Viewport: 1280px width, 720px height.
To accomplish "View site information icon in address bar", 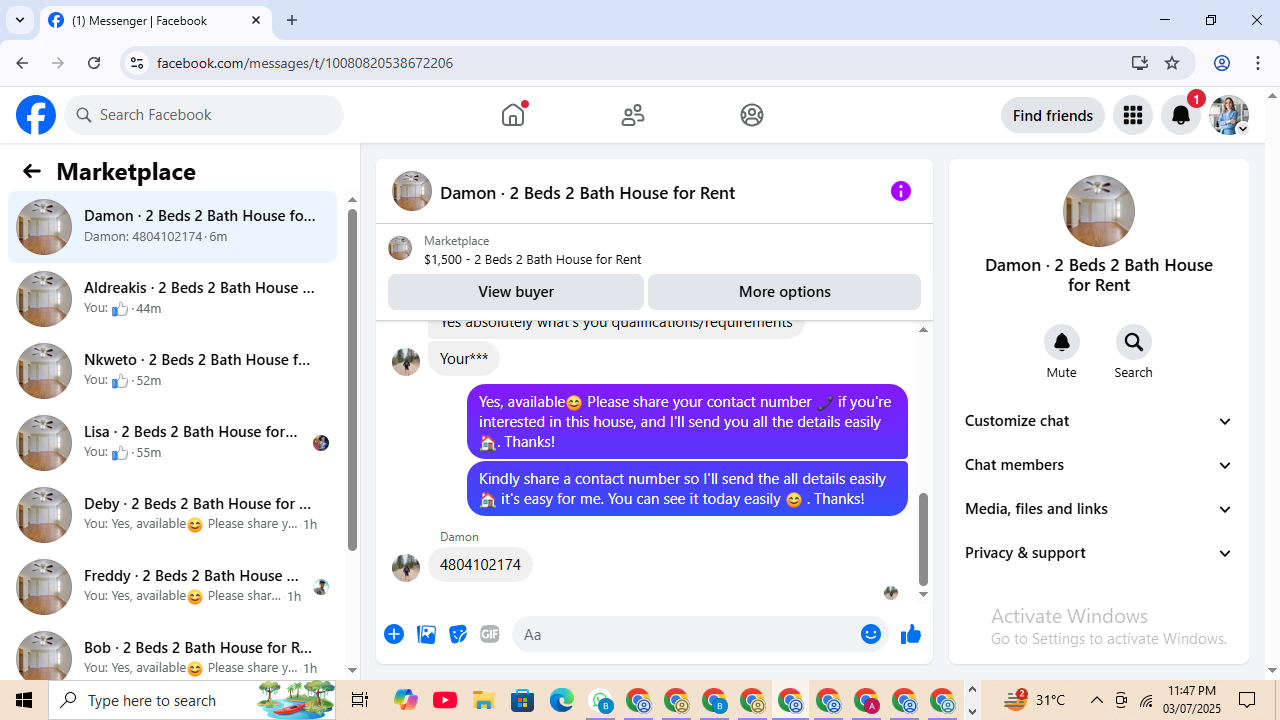I will click(137, 63).
